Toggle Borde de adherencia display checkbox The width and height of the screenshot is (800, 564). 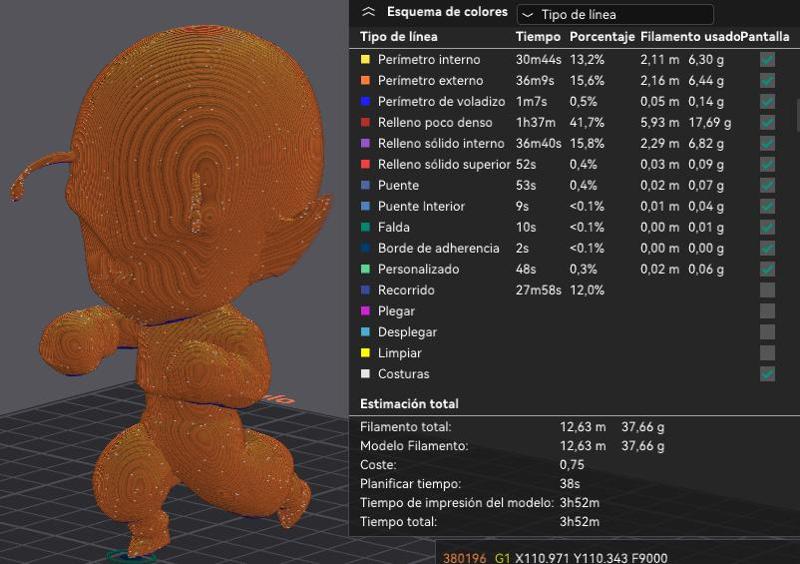[767, 248]
